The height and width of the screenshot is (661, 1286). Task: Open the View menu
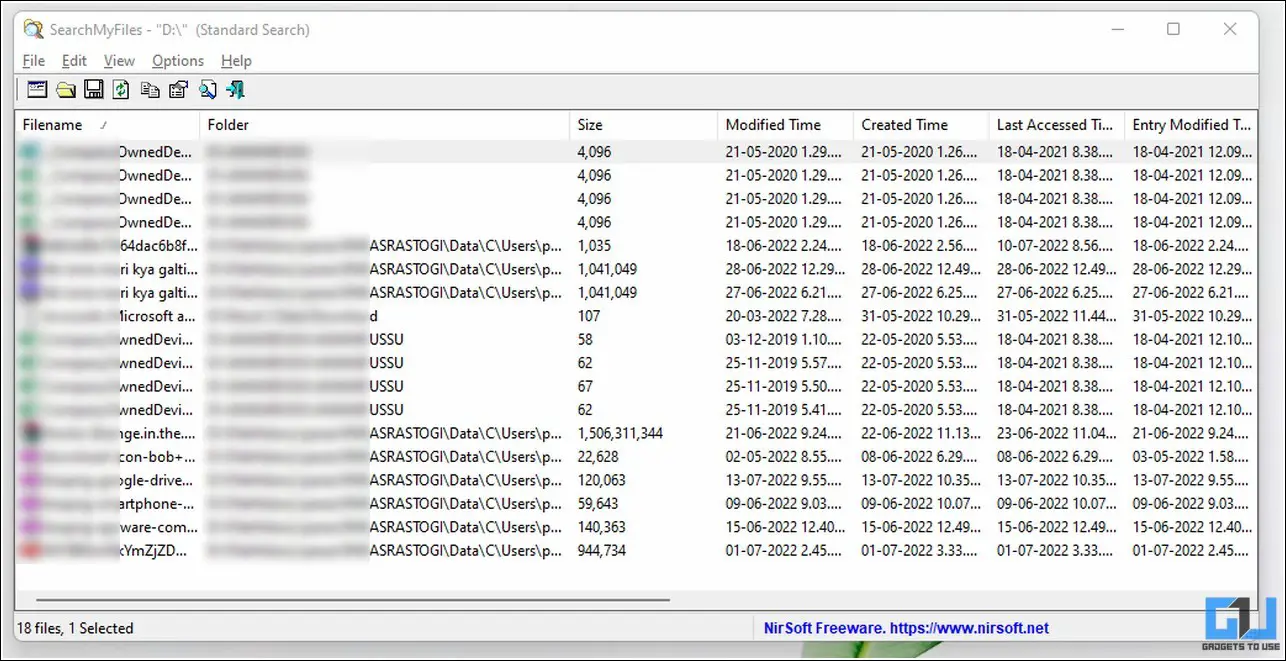119,61
